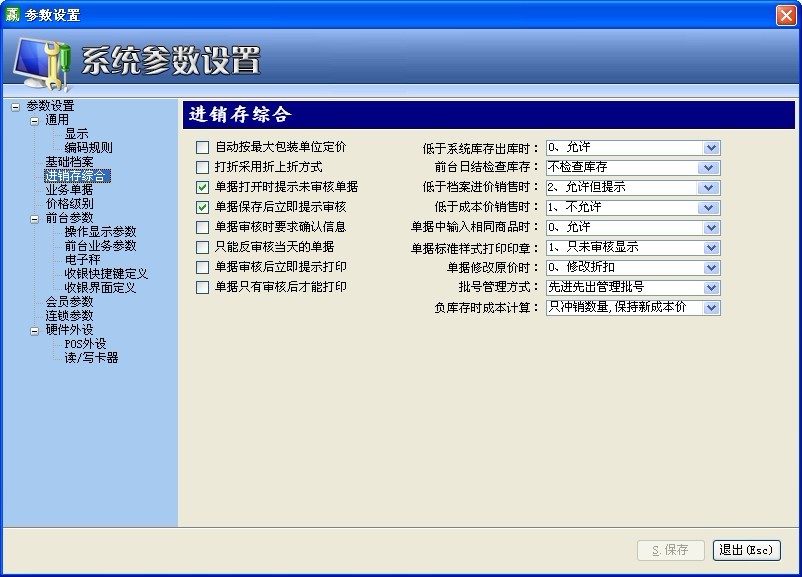Open 负库存时成本计算 dropdown
This screenshot has width=802, height=577.
point(711,307)
